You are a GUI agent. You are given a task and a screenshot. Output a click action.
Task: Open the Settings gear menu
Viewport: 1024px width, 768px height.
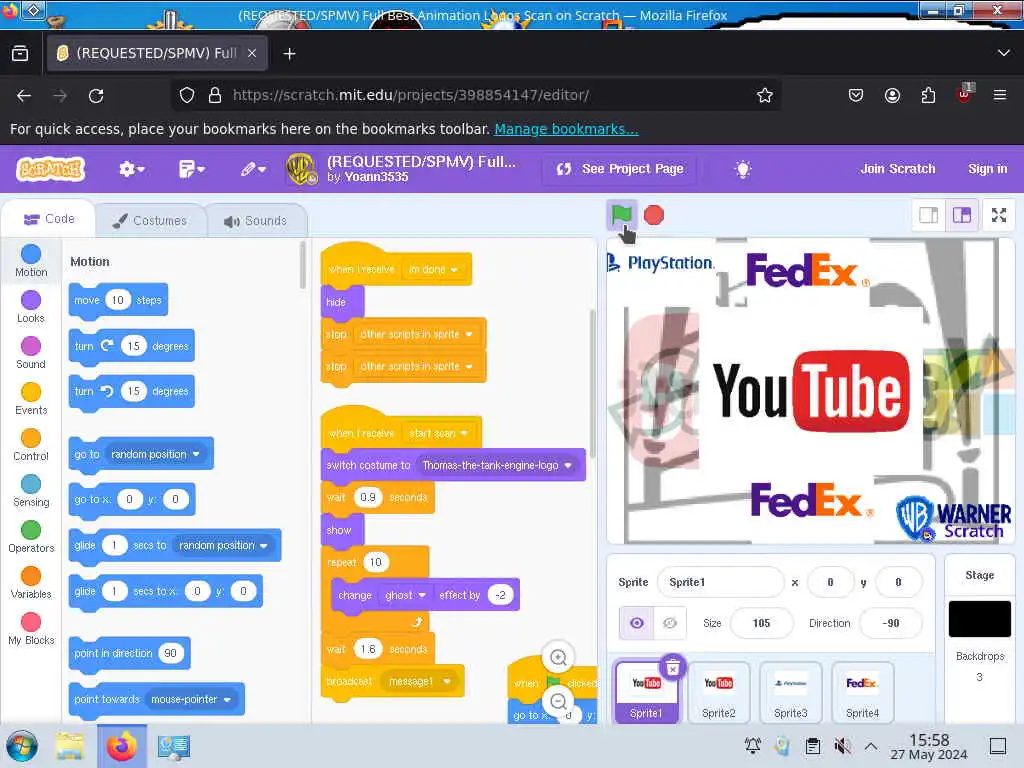click(131, 169)
